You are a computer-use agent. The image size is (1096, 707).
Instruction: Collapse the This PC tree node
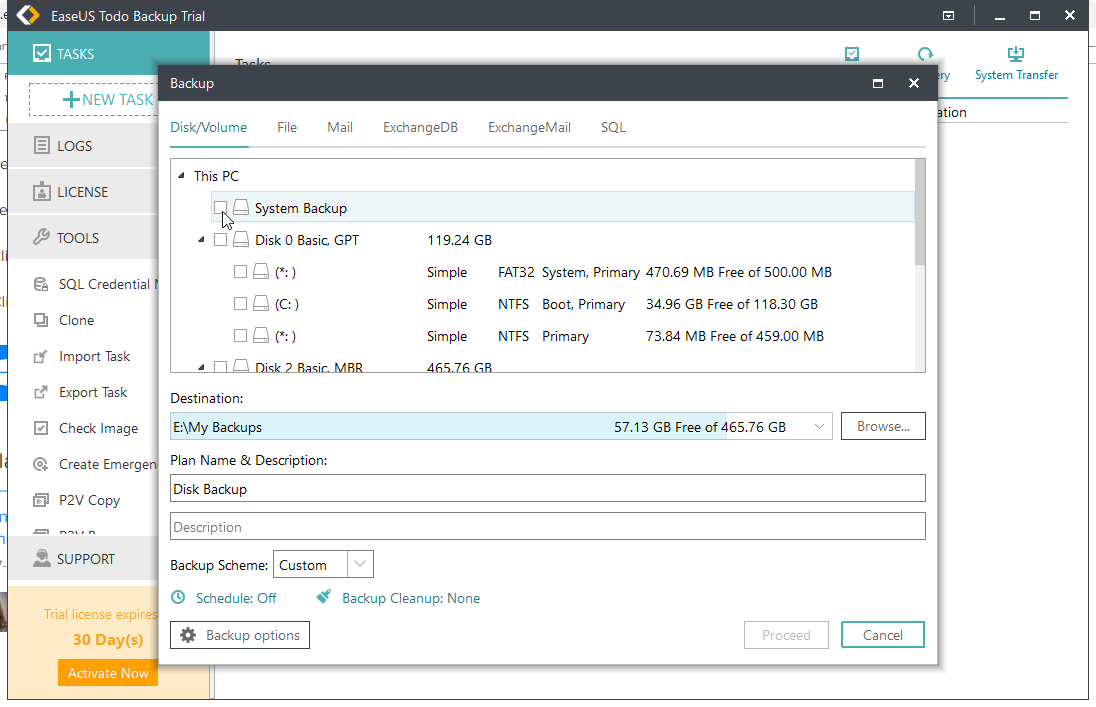tap(181, 176)
